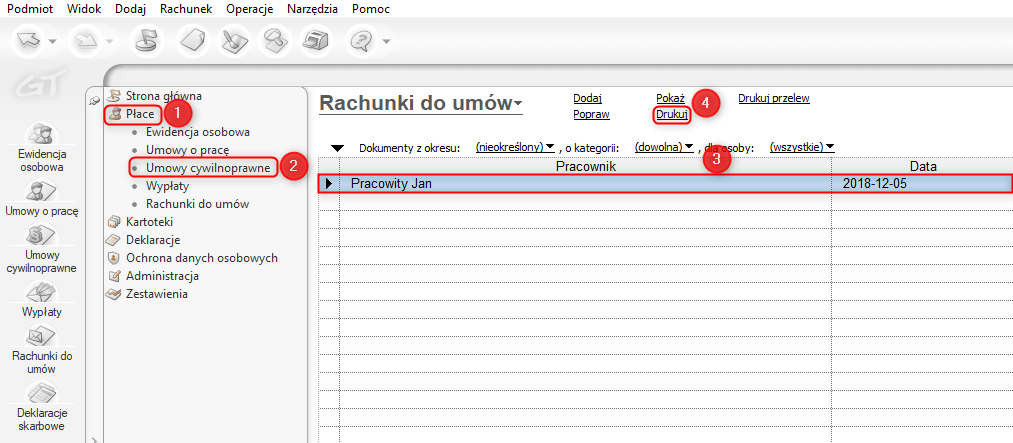This screenshot has height=443, width=1013.
Task: Open the Umowy o pracę sidebar icon
Action: (x=41, y=192)
